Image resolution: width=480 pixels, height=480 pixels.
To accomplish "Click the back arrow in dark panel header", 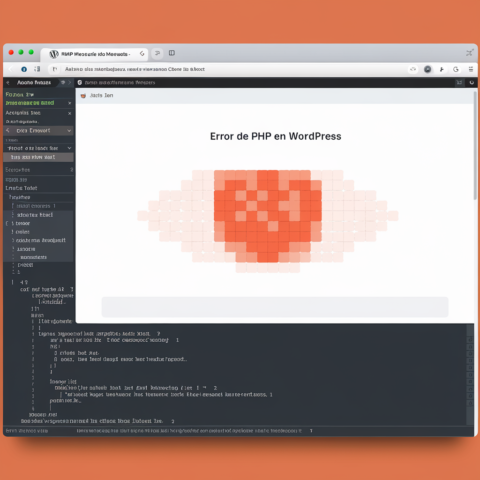I will point(8,82).
